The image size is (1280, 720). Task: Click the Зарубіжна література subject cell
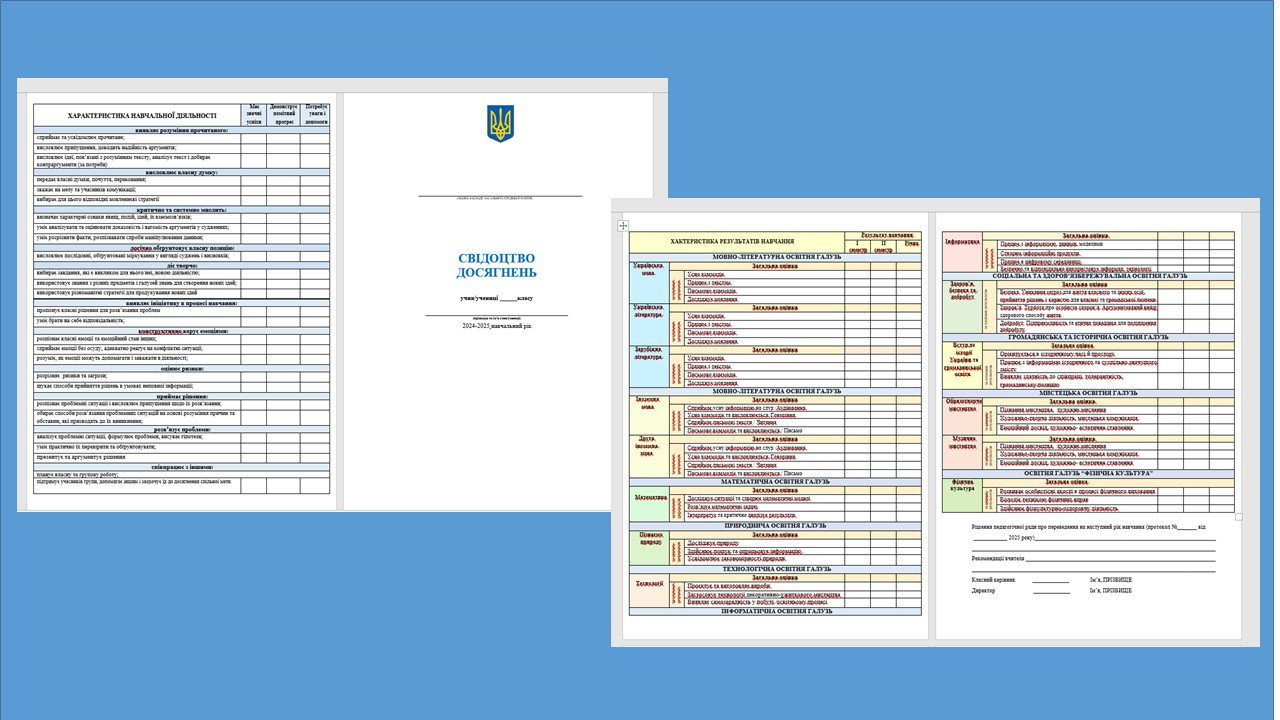pyautogui.click(x=650, y=367)
